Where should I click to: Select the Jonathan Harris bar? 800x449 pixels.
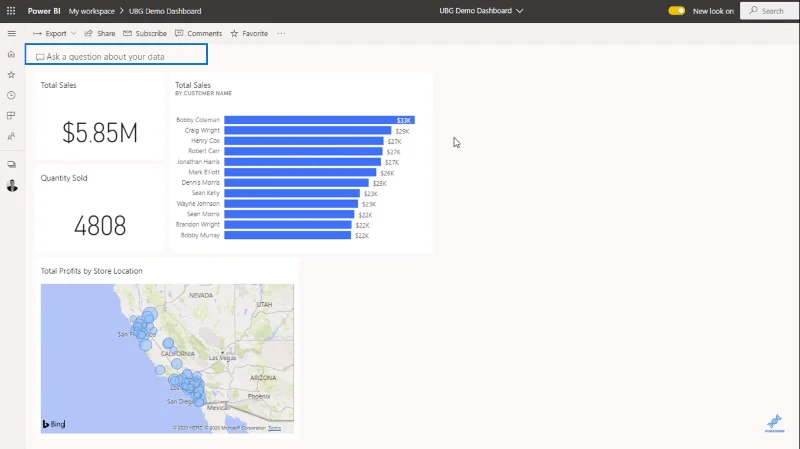(x=303, y=162)
